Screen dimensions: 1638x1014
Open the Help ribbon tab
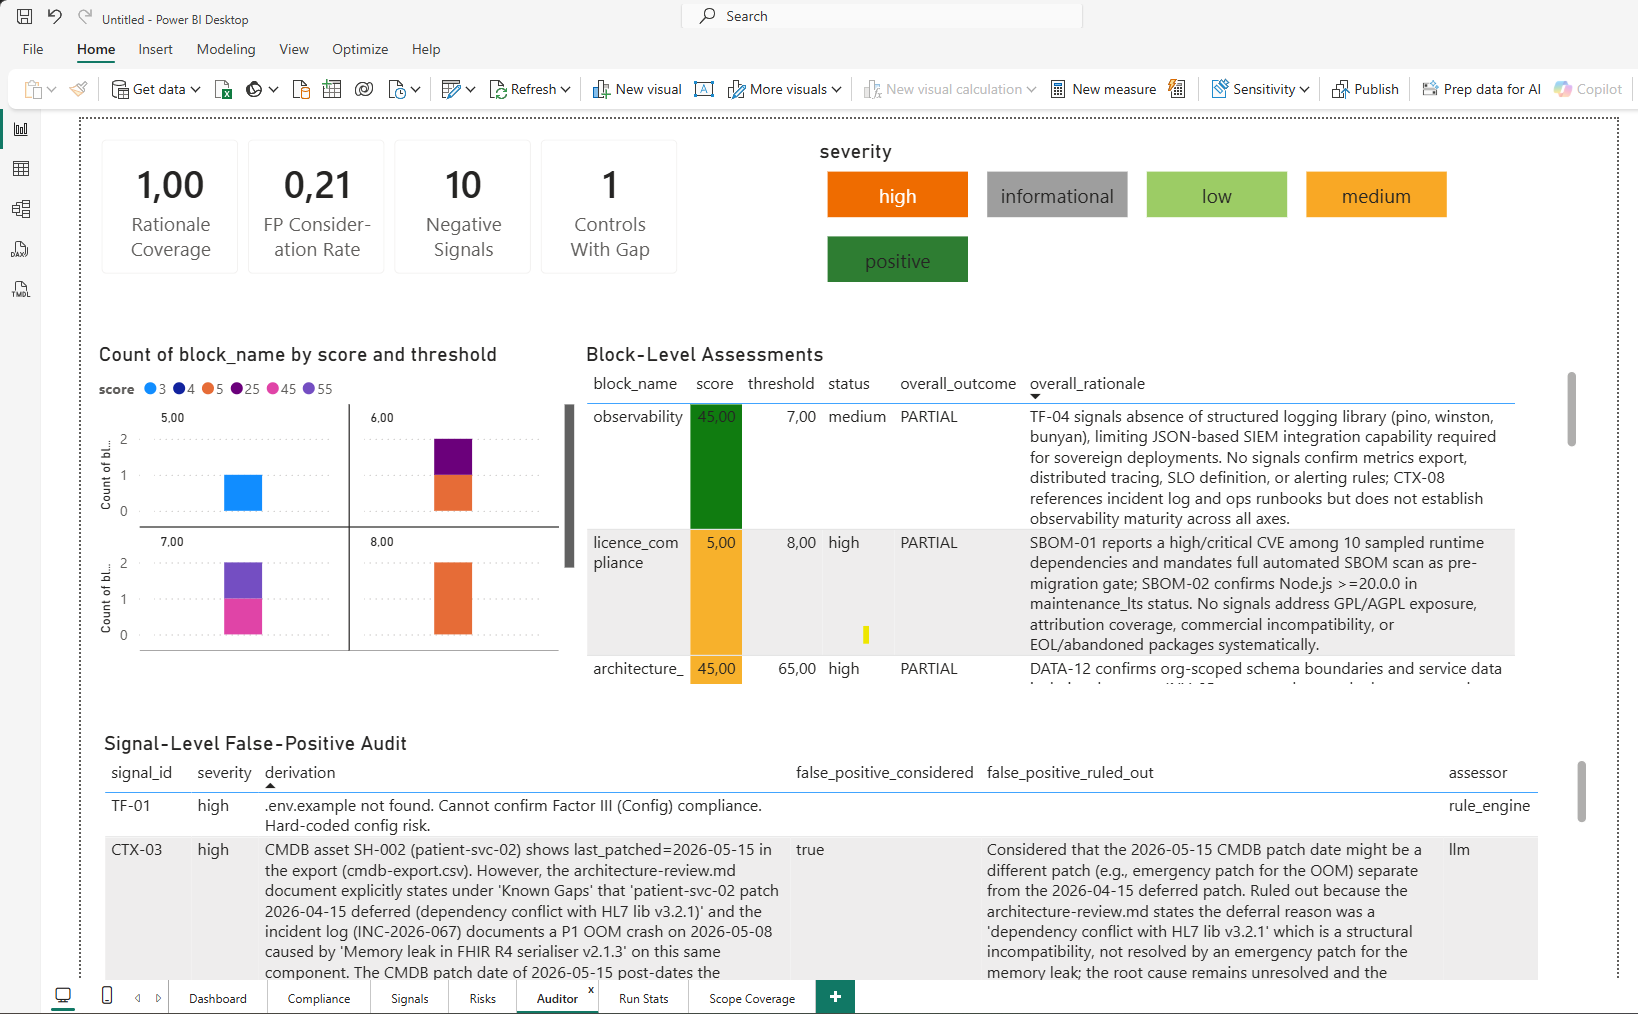[426, 49]
